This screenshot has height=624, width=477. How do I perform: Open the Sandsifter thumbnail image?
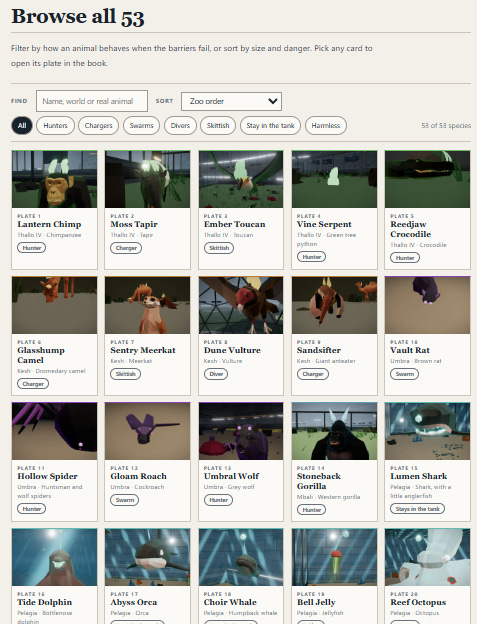[x=335, y=305]
